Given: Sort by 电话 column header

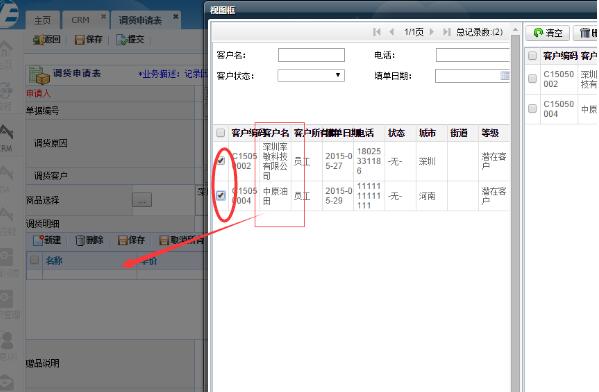Looking at the screenshot, I should (364, 133).
